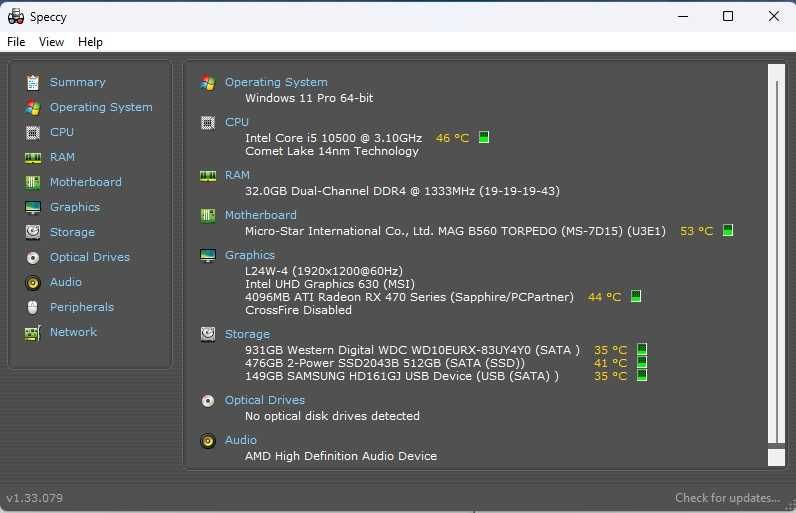Open the Graphics heading link in summary

(250, 255)
